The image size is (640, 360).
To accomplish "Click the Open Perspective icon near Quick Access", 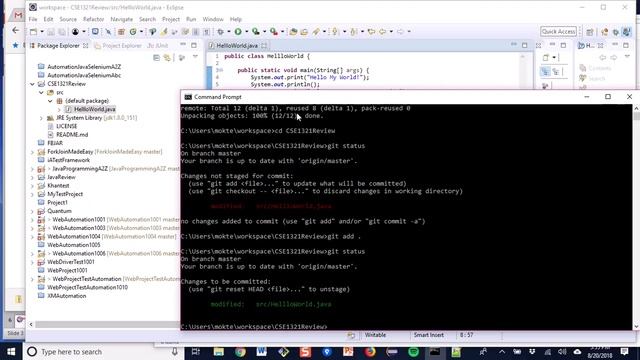I will (x=589, y=31).
